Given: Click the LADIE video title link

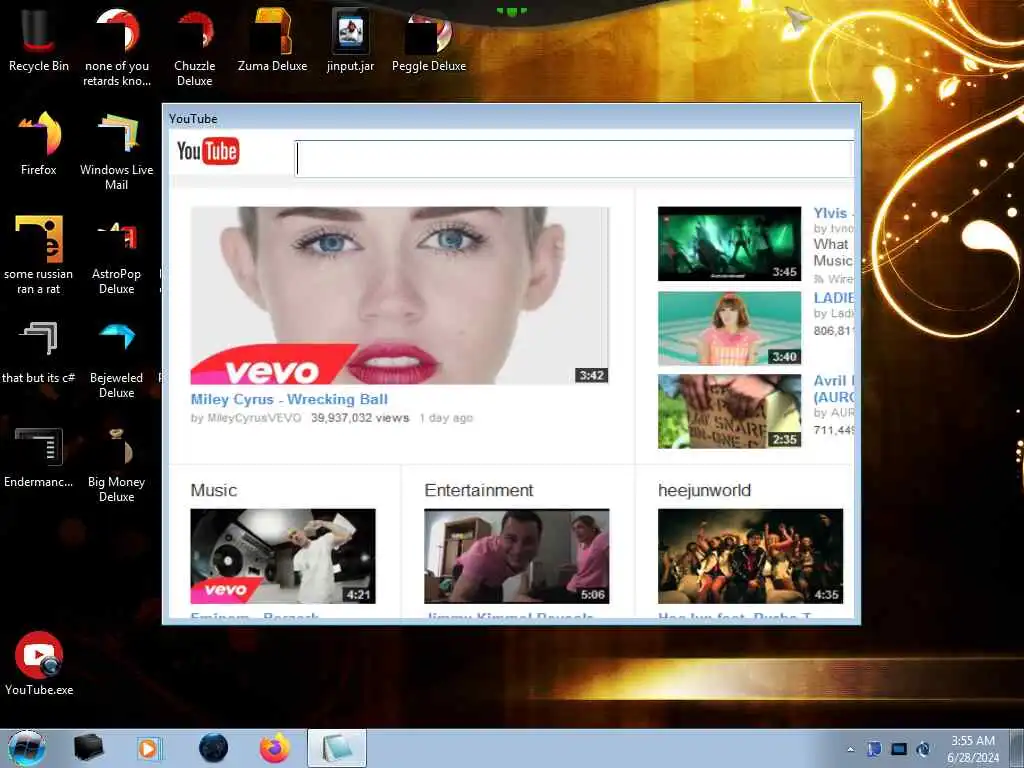Looking at the screenshot, I should [x=833, y=298].
